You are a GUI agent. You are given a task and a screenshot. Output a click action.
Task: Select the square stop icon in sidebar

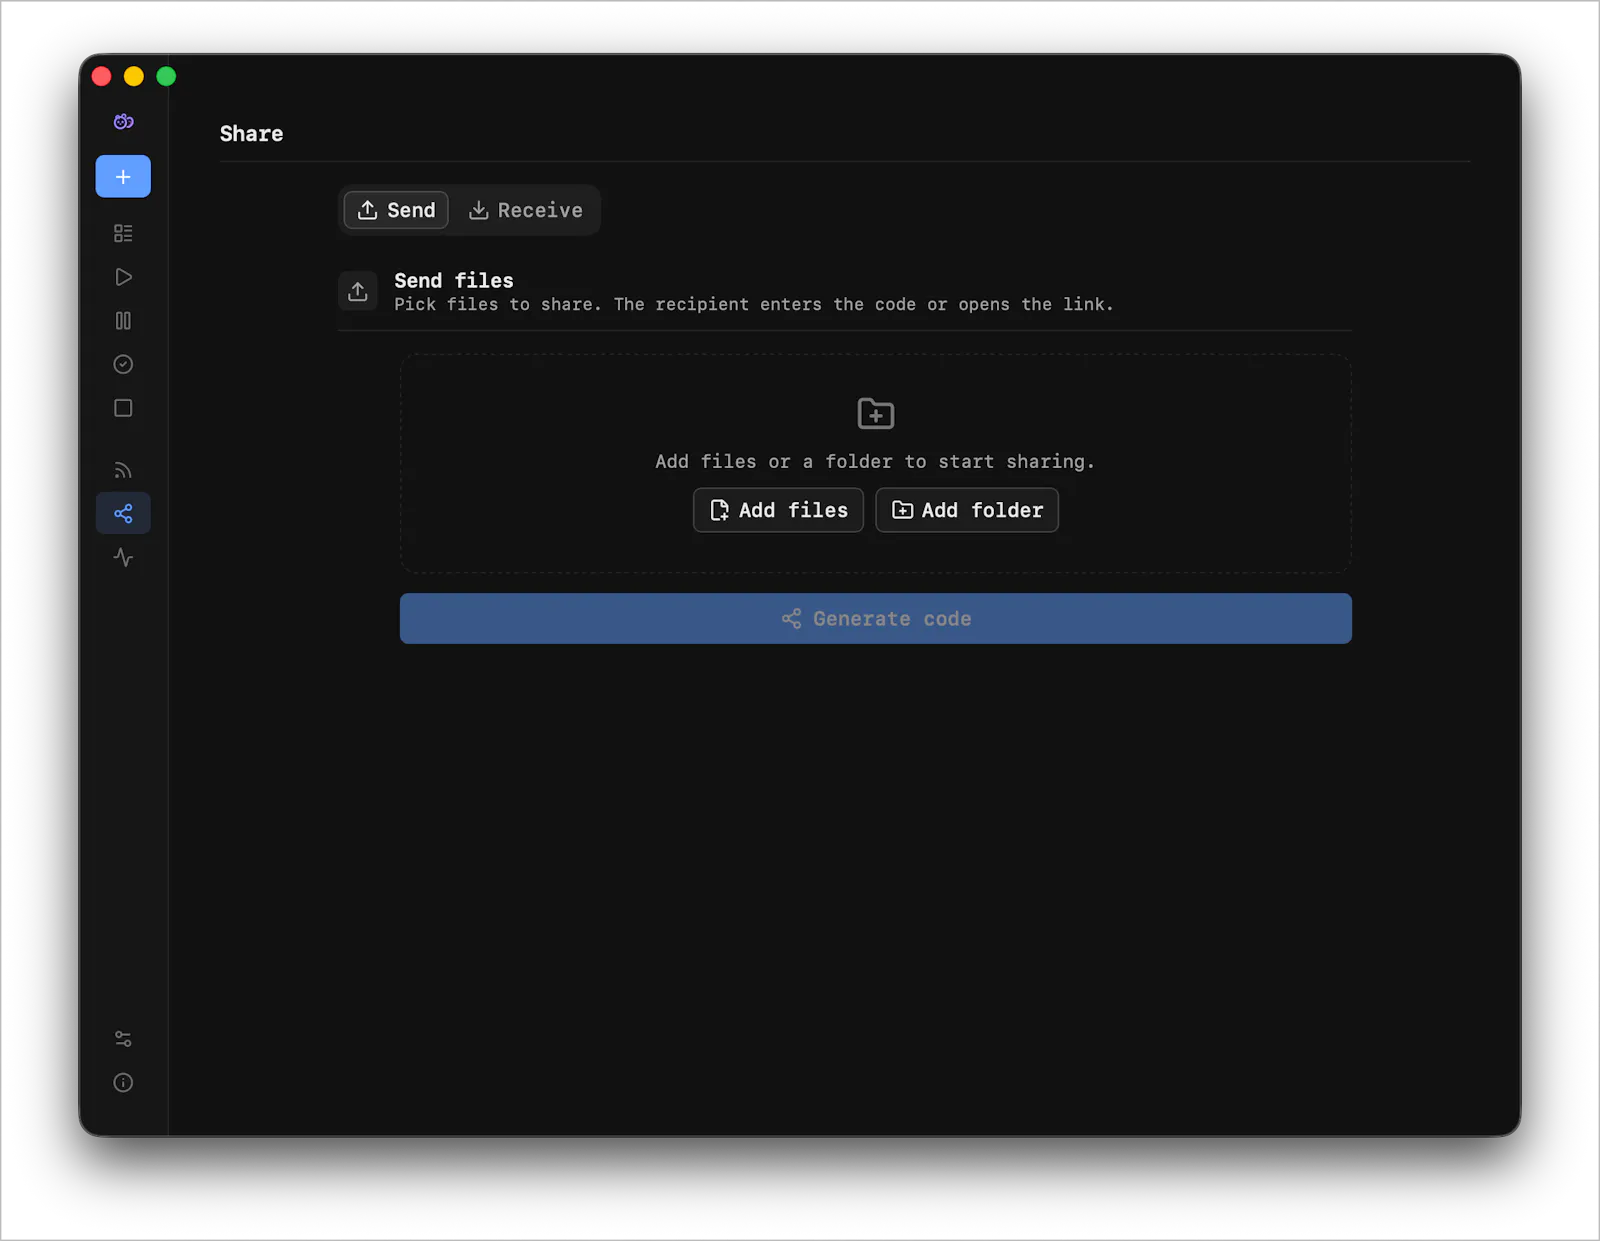coord(123,408)
